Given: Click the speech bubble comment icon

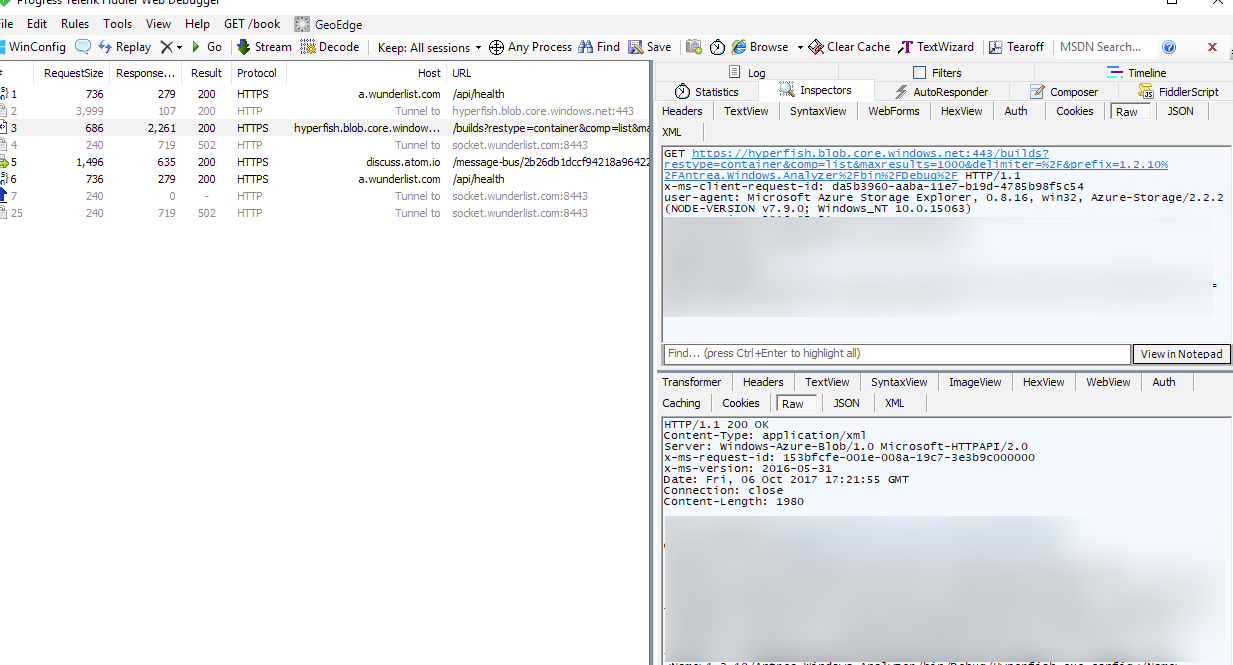Looking at the screenshot, I should 83,47.
